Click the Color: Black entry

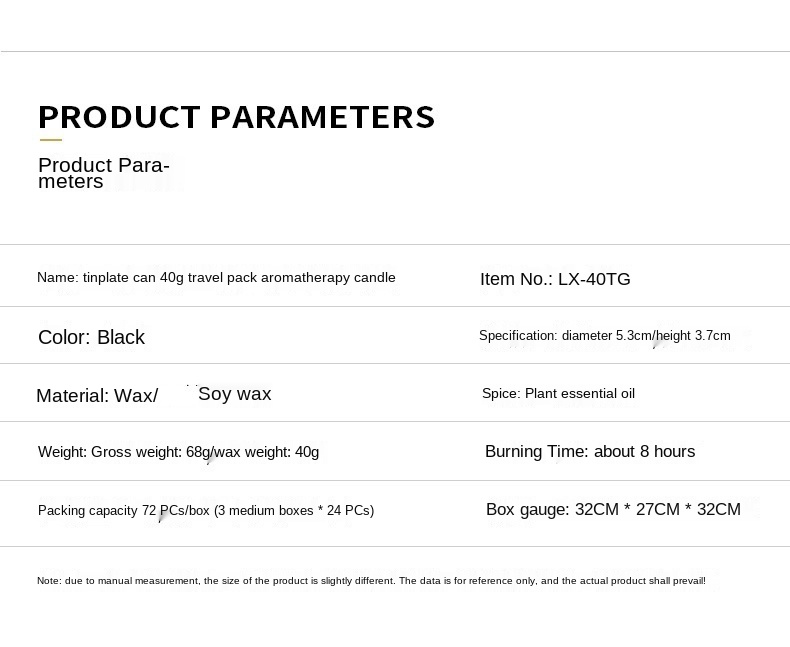tap(91, 337)
